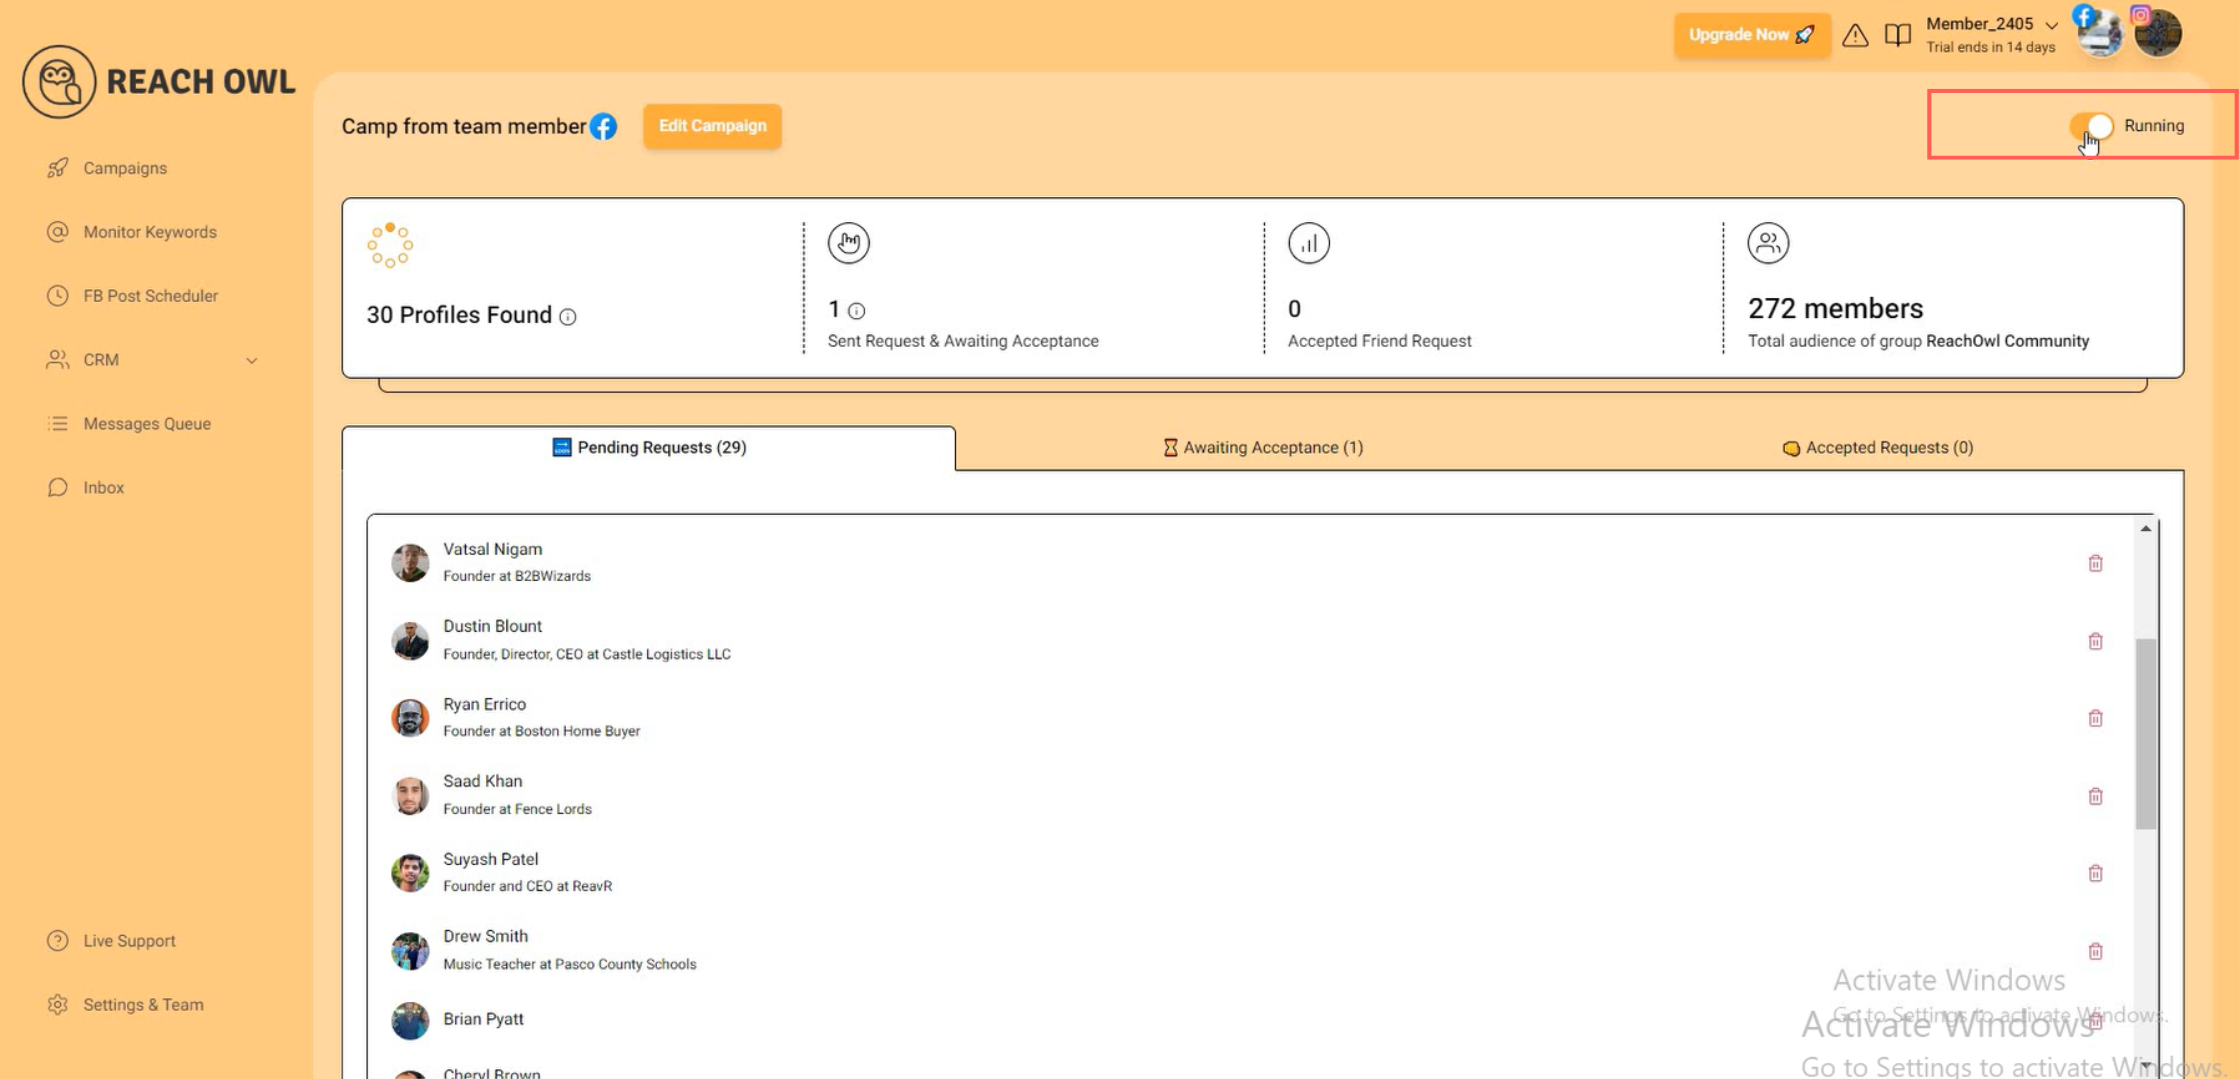Remove Saad Khan with trash icon
Image resolution: width=2240 pixels, height=1079 pixels.
pyautogui.click(x=2095, y=796)
